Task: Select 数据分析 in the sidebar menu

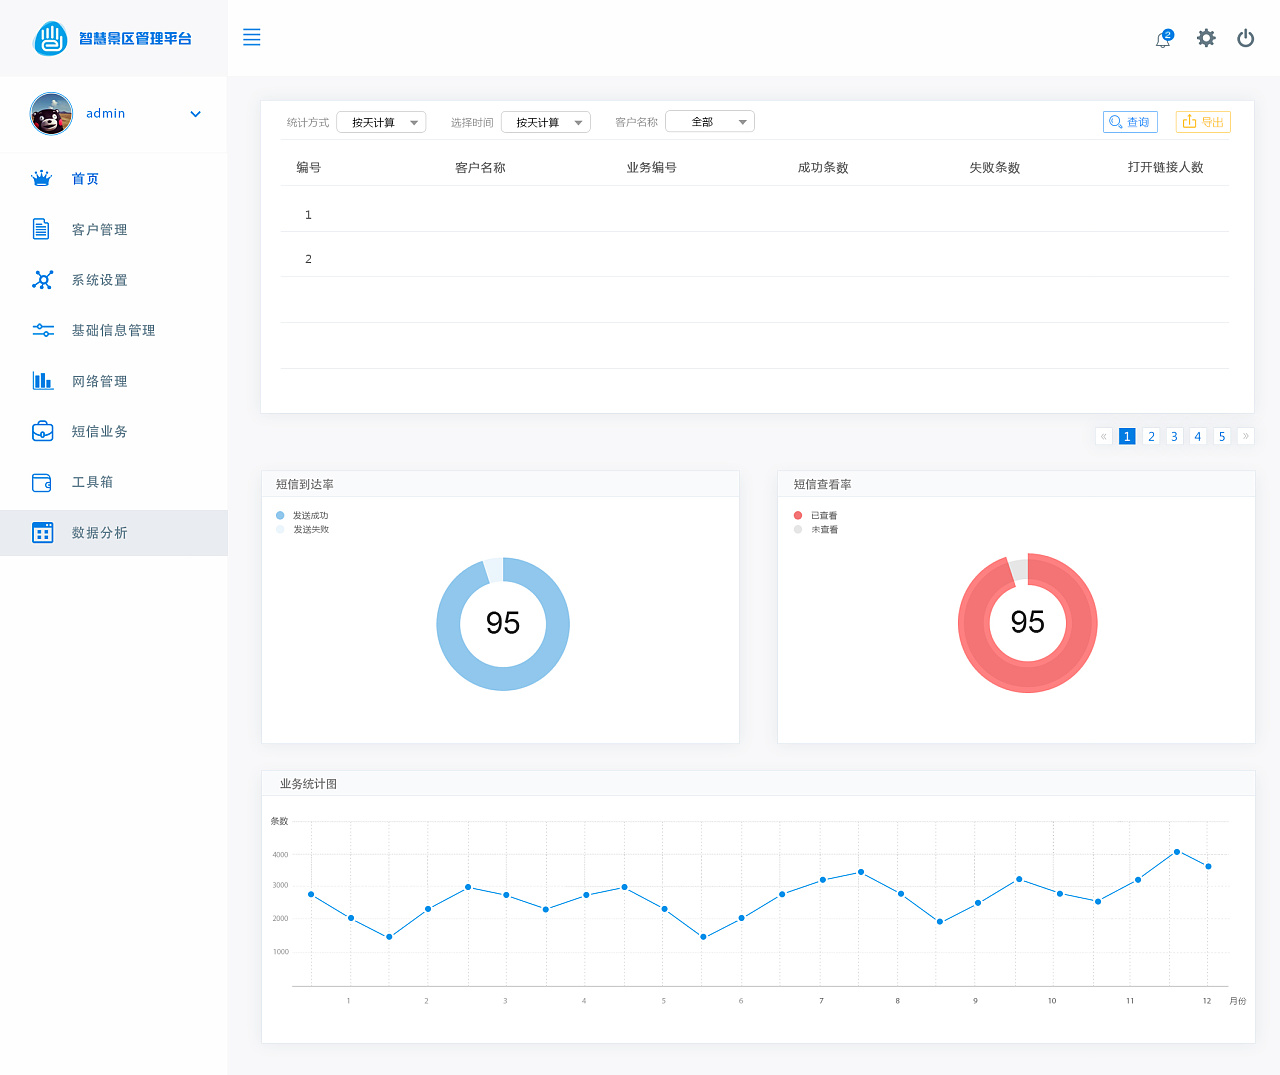Action: click(x=114, y=533)
